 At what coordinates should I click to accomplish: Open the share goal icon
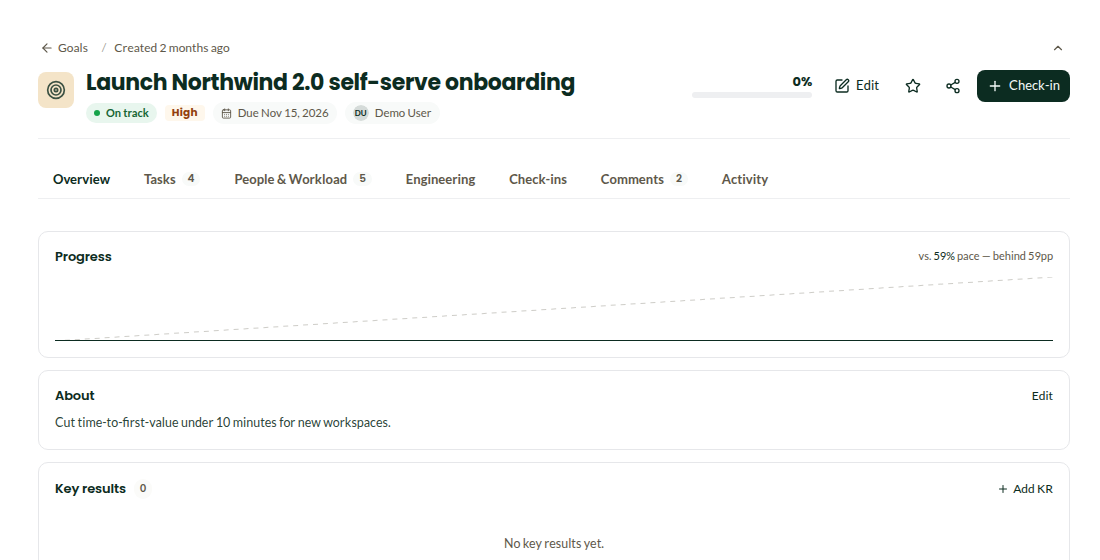point(953,86)
